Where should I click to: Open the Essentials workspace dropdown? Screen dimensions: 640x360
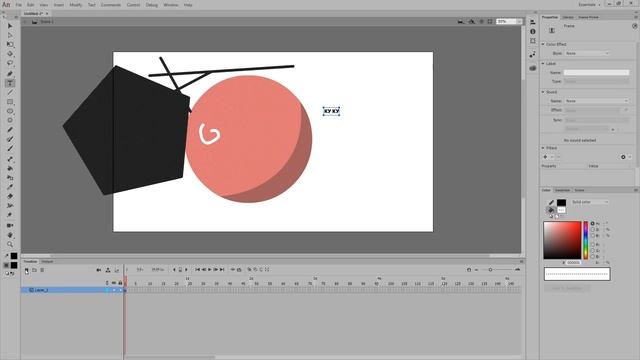pyautogui.click(x=590, y=4)
